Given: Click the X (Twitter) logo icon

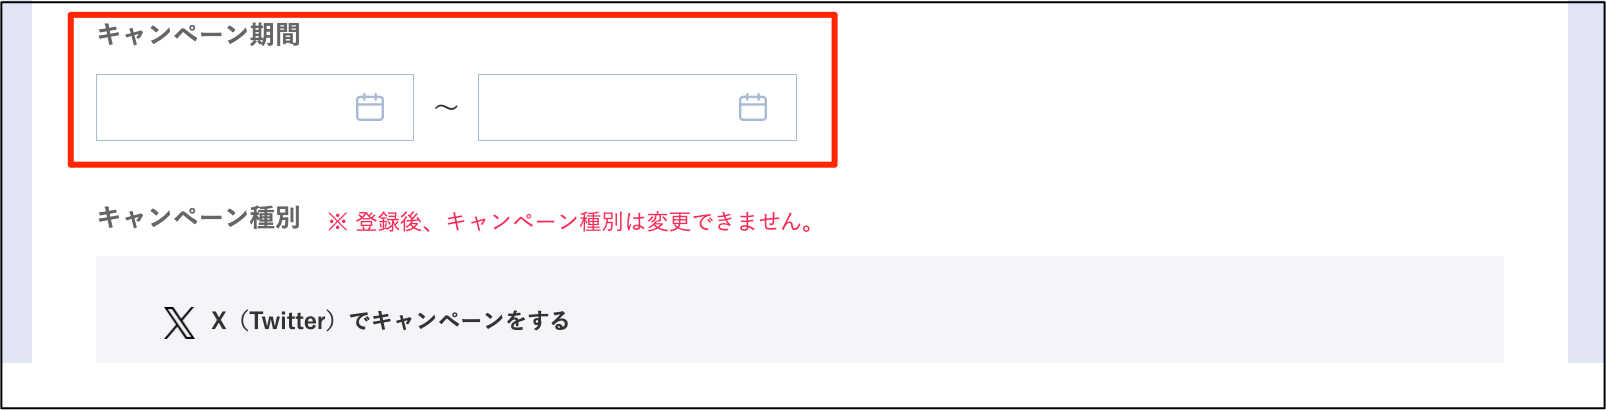Looking at the screenshot, I should tap(179, 322).
